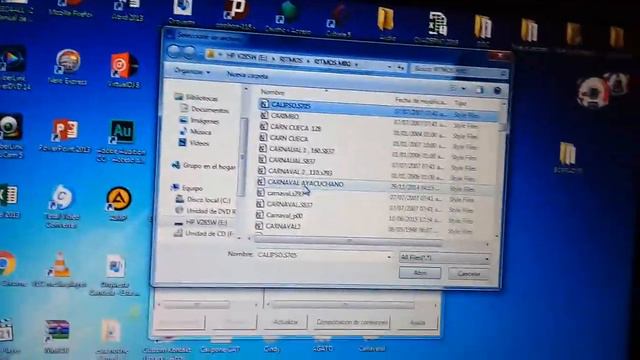Screen dimensions: 640x360
Task: Open Vídeos library in navigation pane
Action: coord(195,143)
